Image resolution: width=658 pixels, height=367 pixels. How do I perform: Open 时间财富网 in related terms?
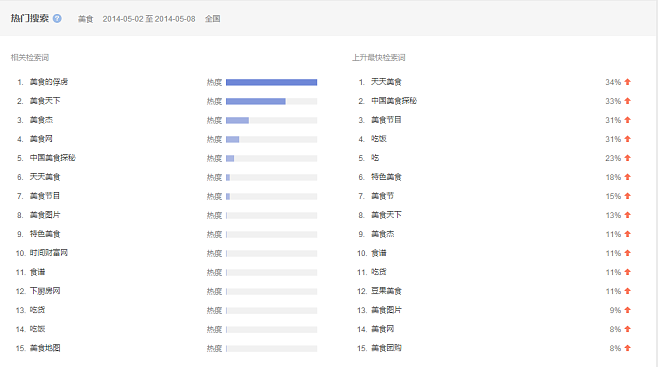49,253
